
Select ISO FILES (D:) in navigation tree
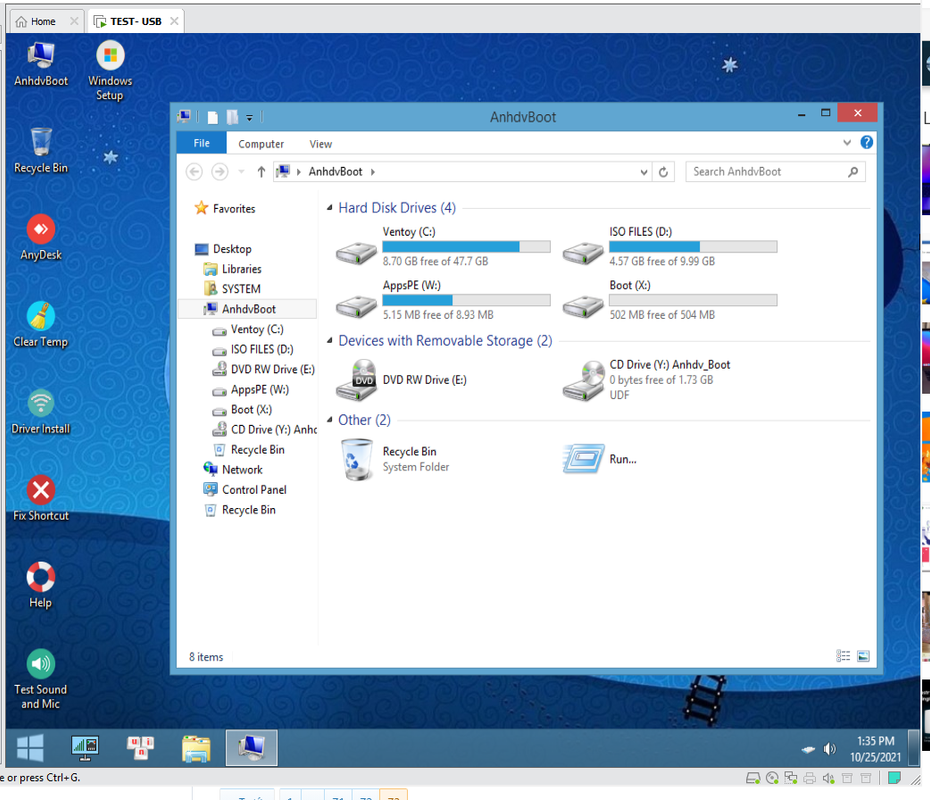pyautogui.click(x=253, y=350)
